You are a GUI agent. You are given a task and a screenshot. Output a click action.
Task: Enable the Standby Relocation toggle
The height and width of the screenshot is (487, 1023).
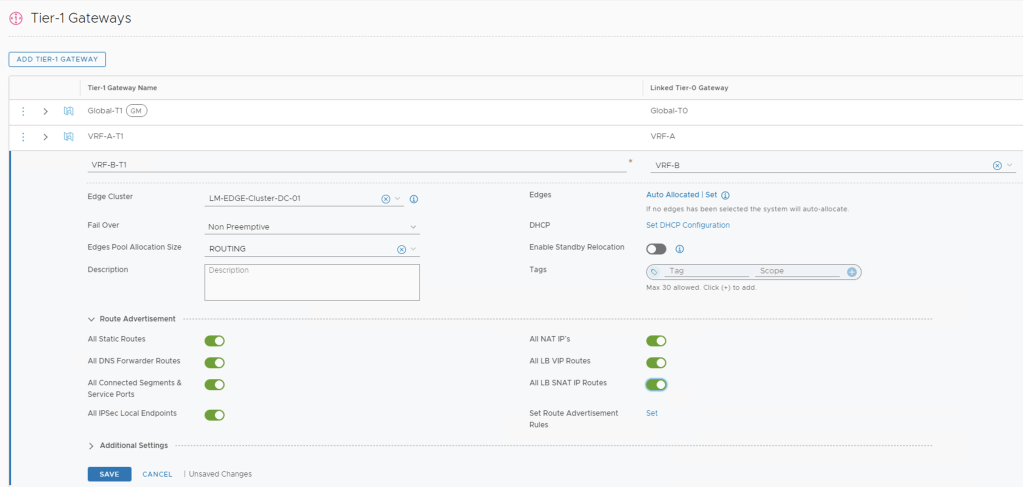click(x=656, y=248)
